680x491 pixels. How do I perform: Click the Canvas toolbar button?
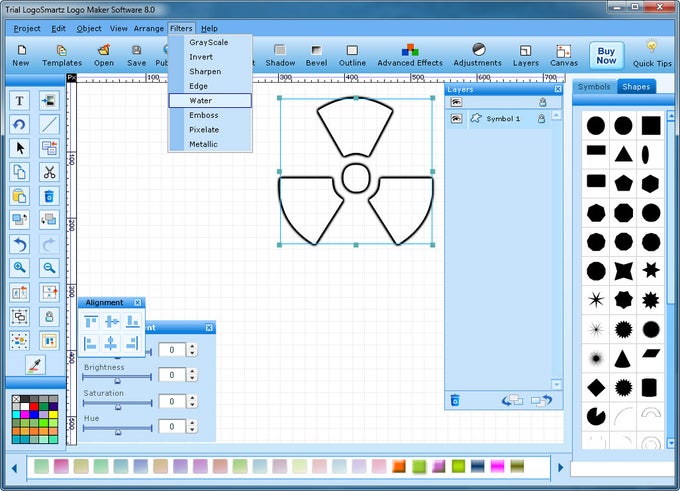coord(564,56)
